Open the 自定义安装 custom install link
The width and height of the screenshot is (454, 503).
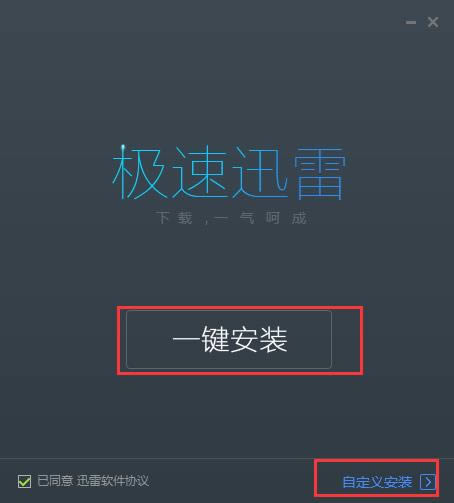[x=377, y=482]
